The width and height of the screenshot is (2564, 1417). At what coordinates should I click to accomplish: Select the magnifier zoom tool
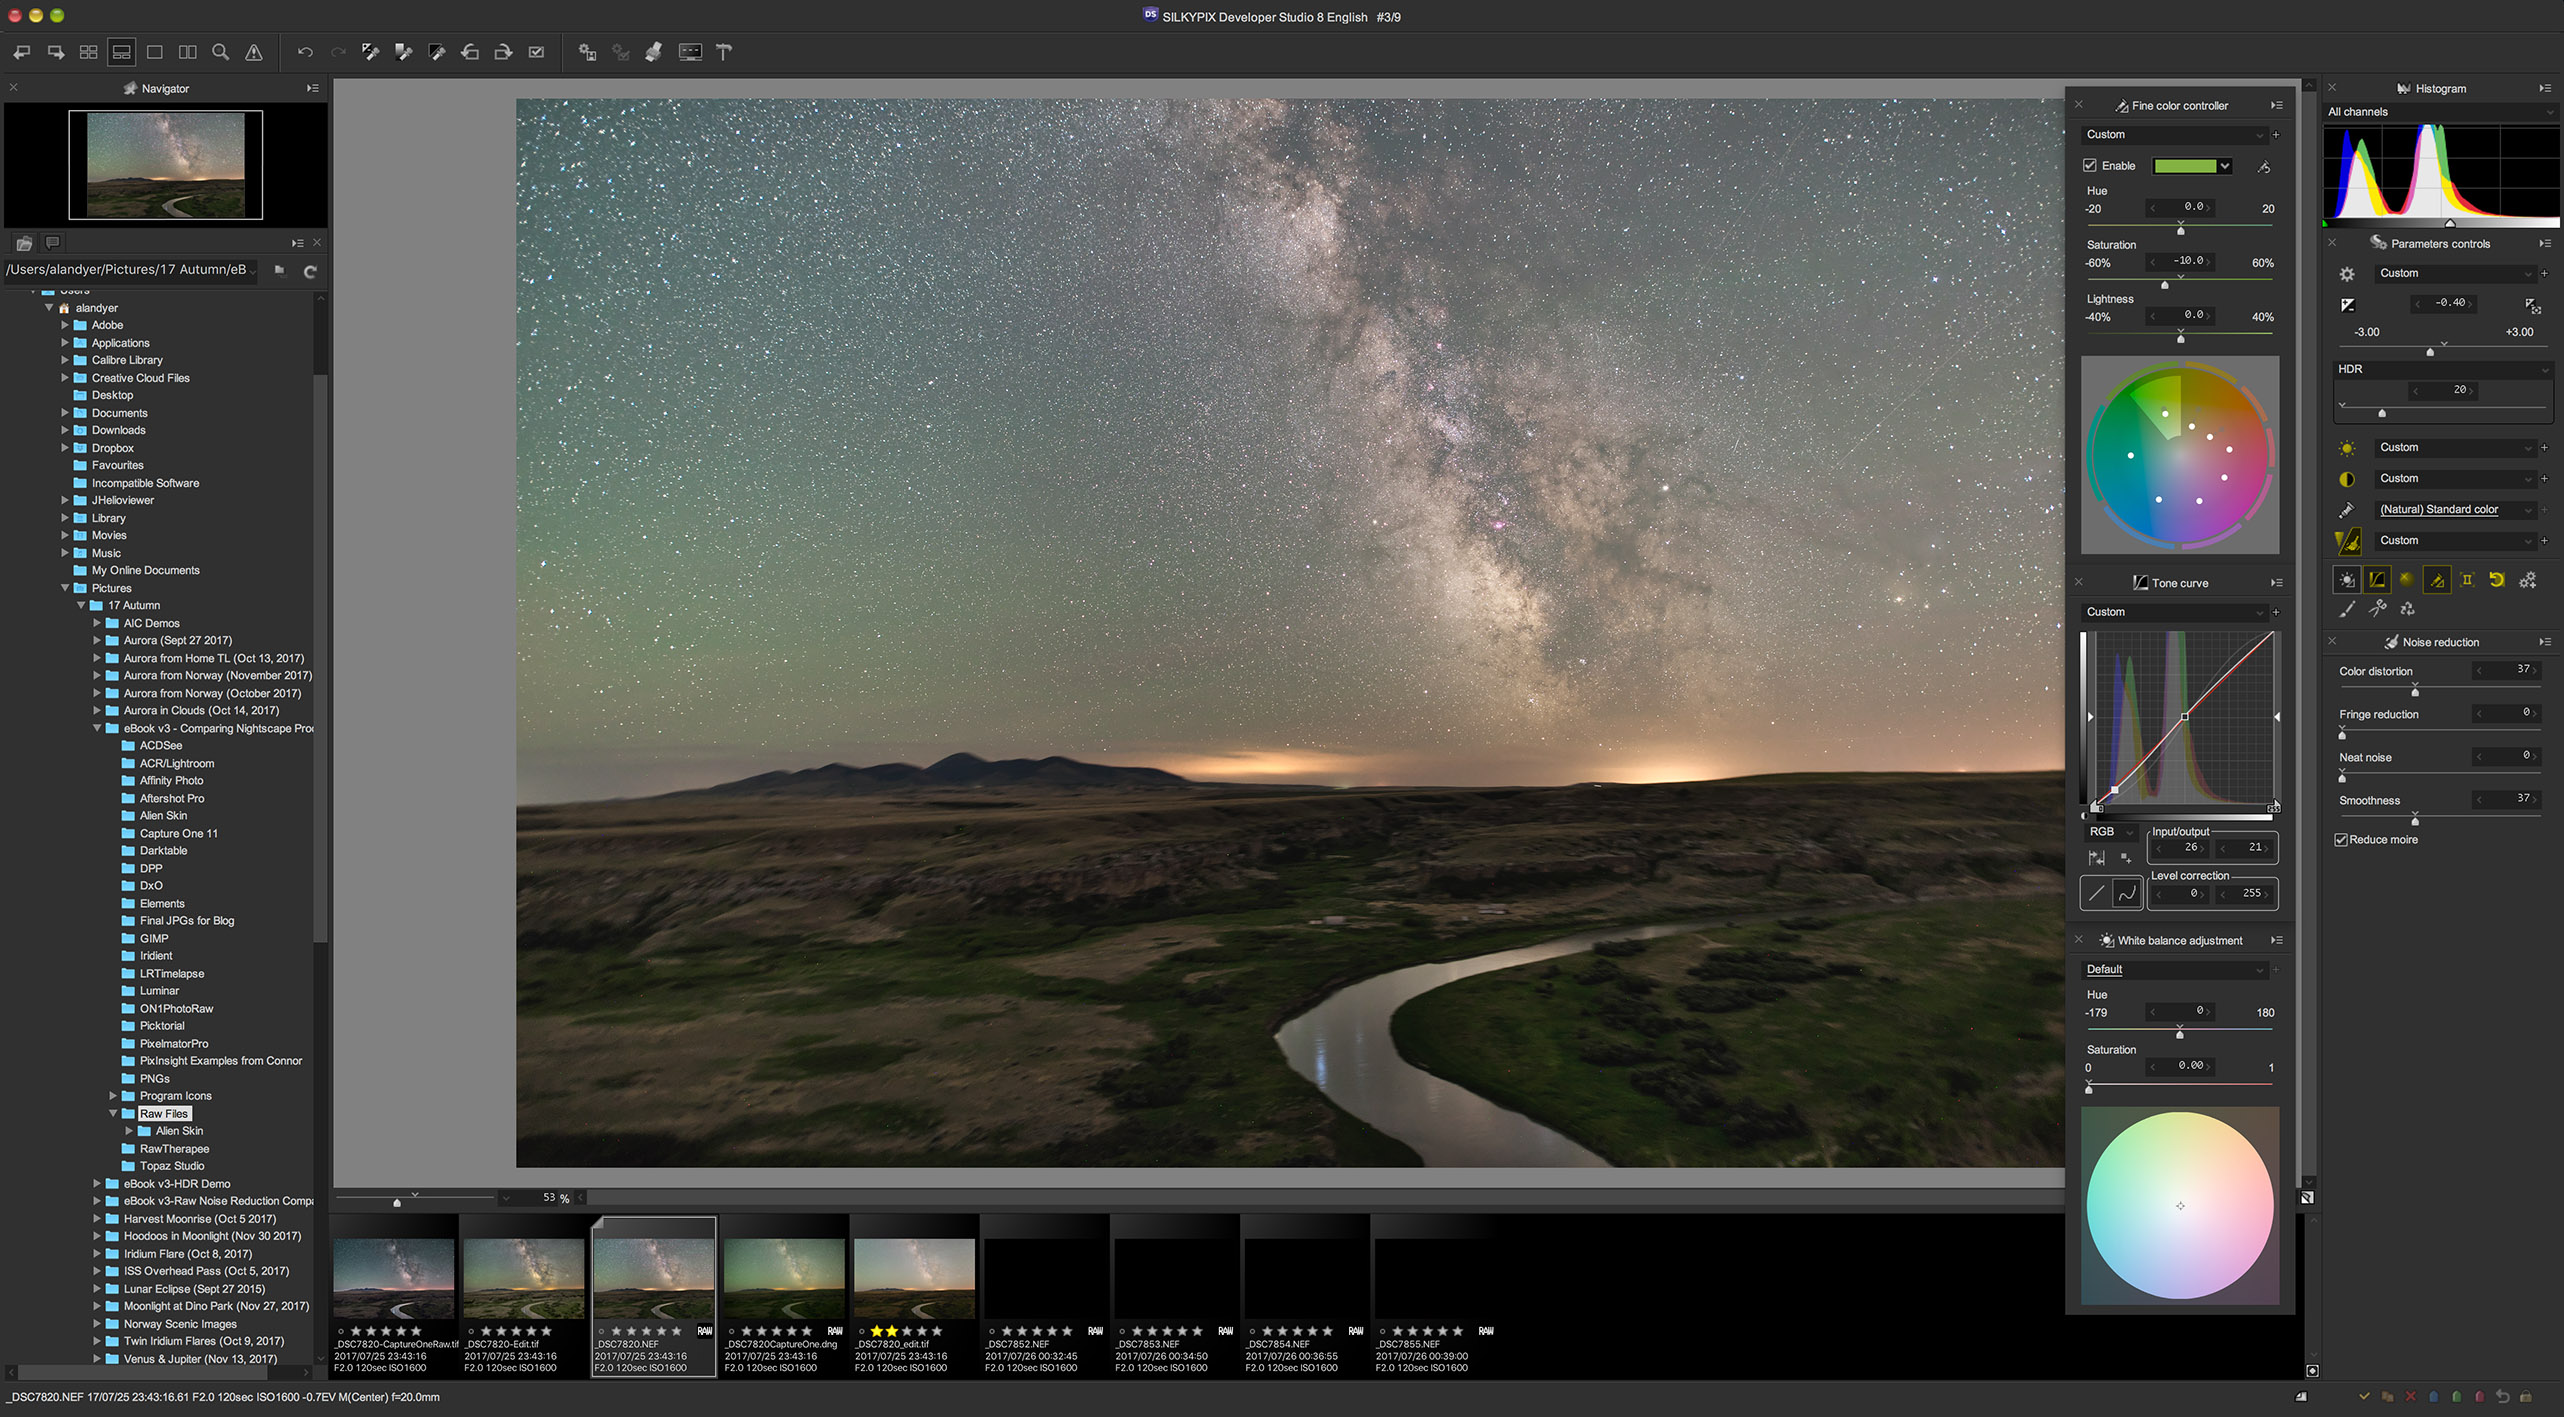coord(221,52)
